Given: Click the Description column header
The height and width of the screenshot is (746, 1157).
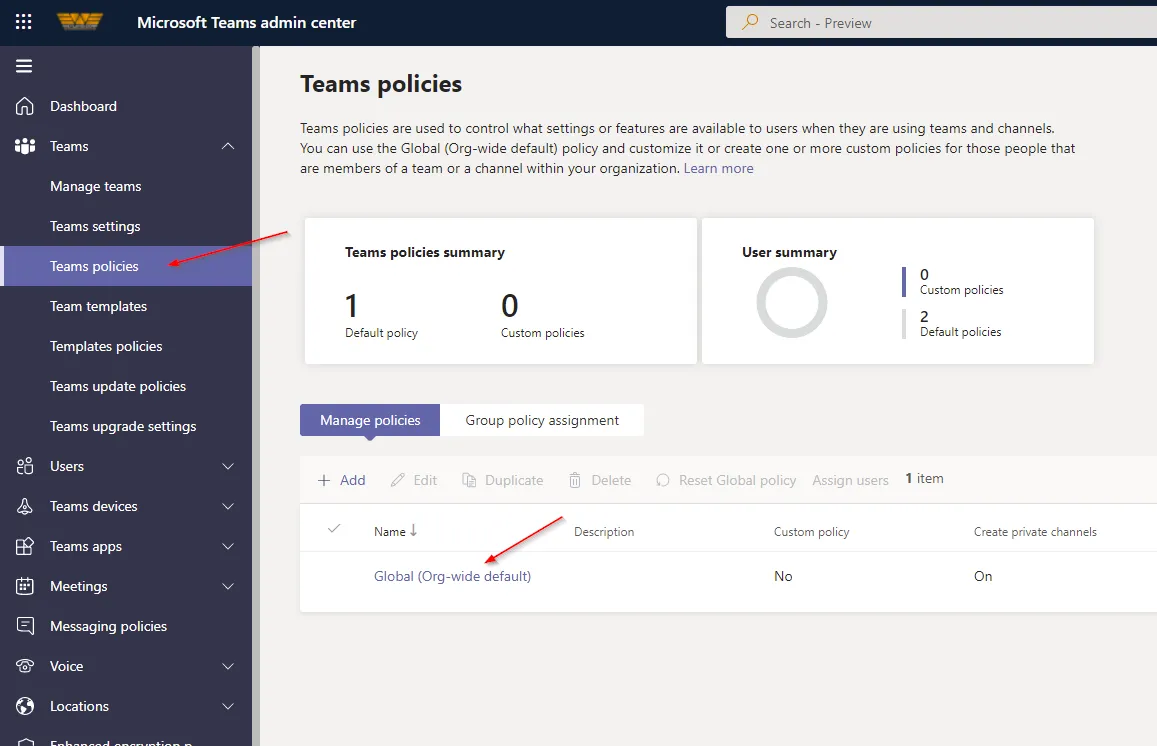Looking at the screenshot, I should 604,532.
